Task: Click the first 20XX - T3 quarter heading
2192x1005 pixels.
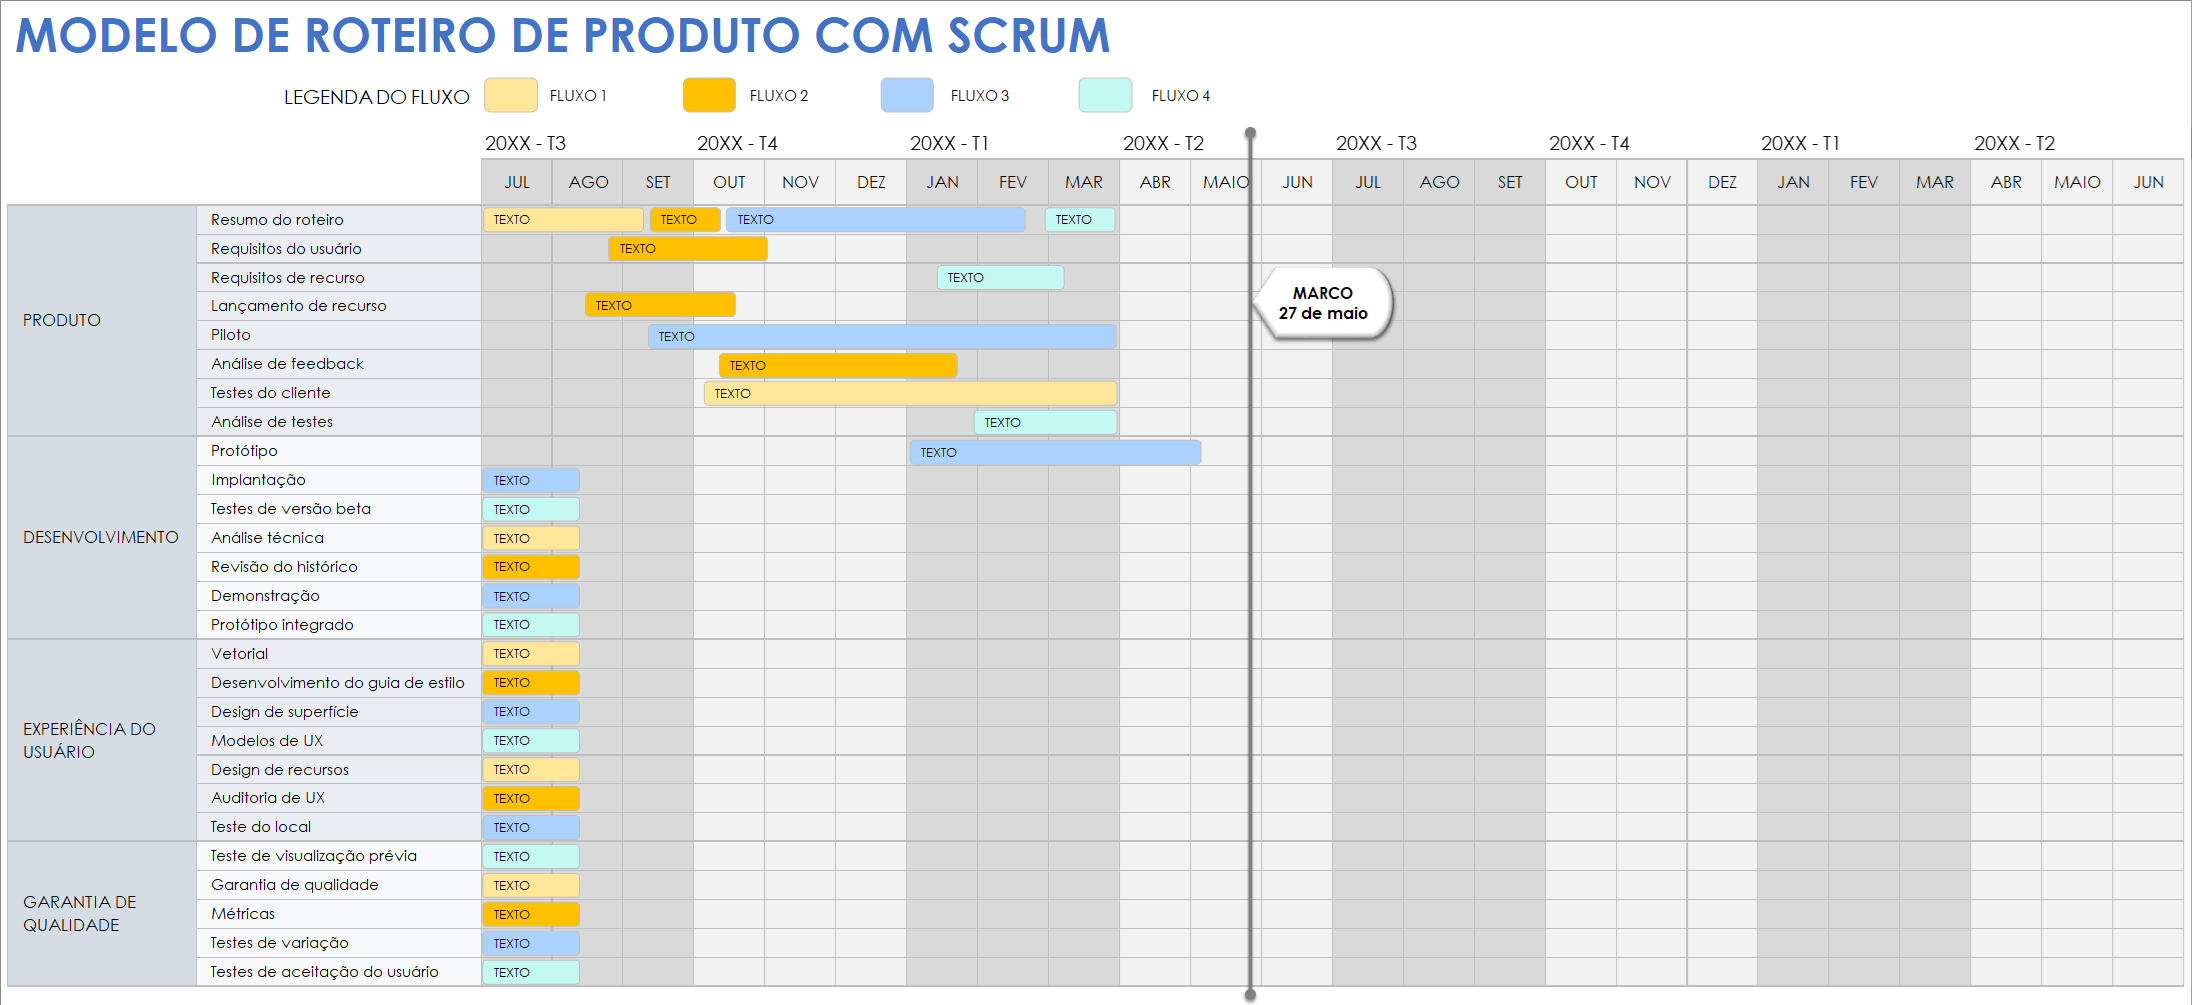Action: (x=526, y=143)
